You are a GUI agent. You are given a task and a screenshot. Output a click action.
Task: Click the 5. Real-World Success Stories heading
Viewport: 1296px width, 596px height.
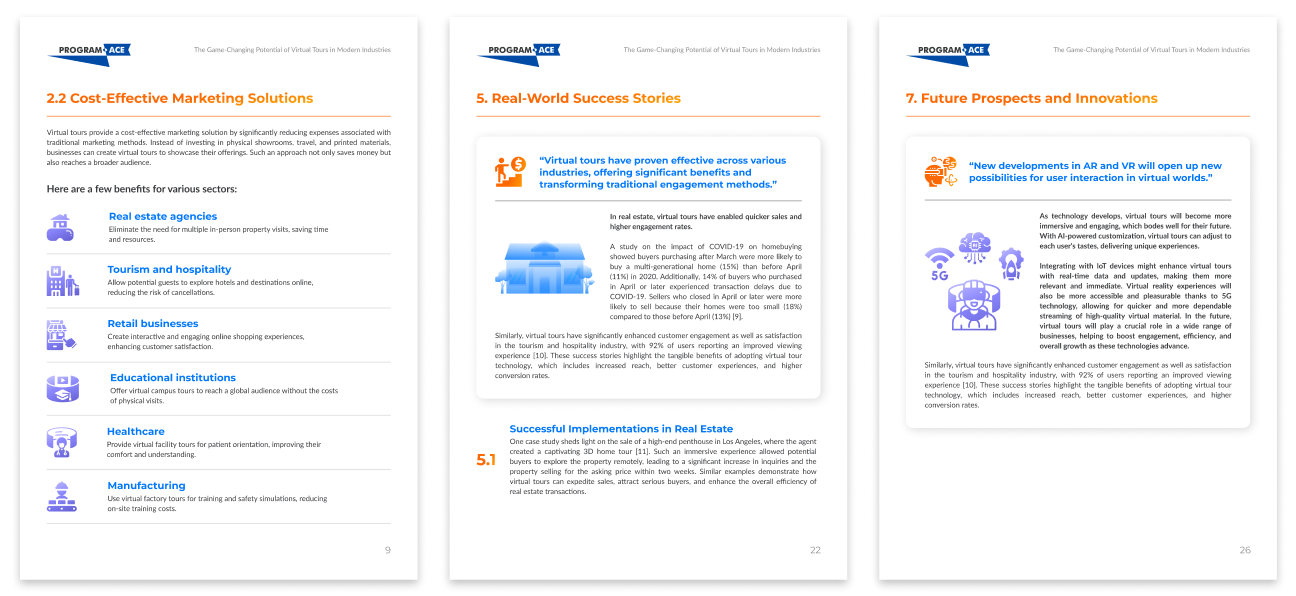(580, 98)
